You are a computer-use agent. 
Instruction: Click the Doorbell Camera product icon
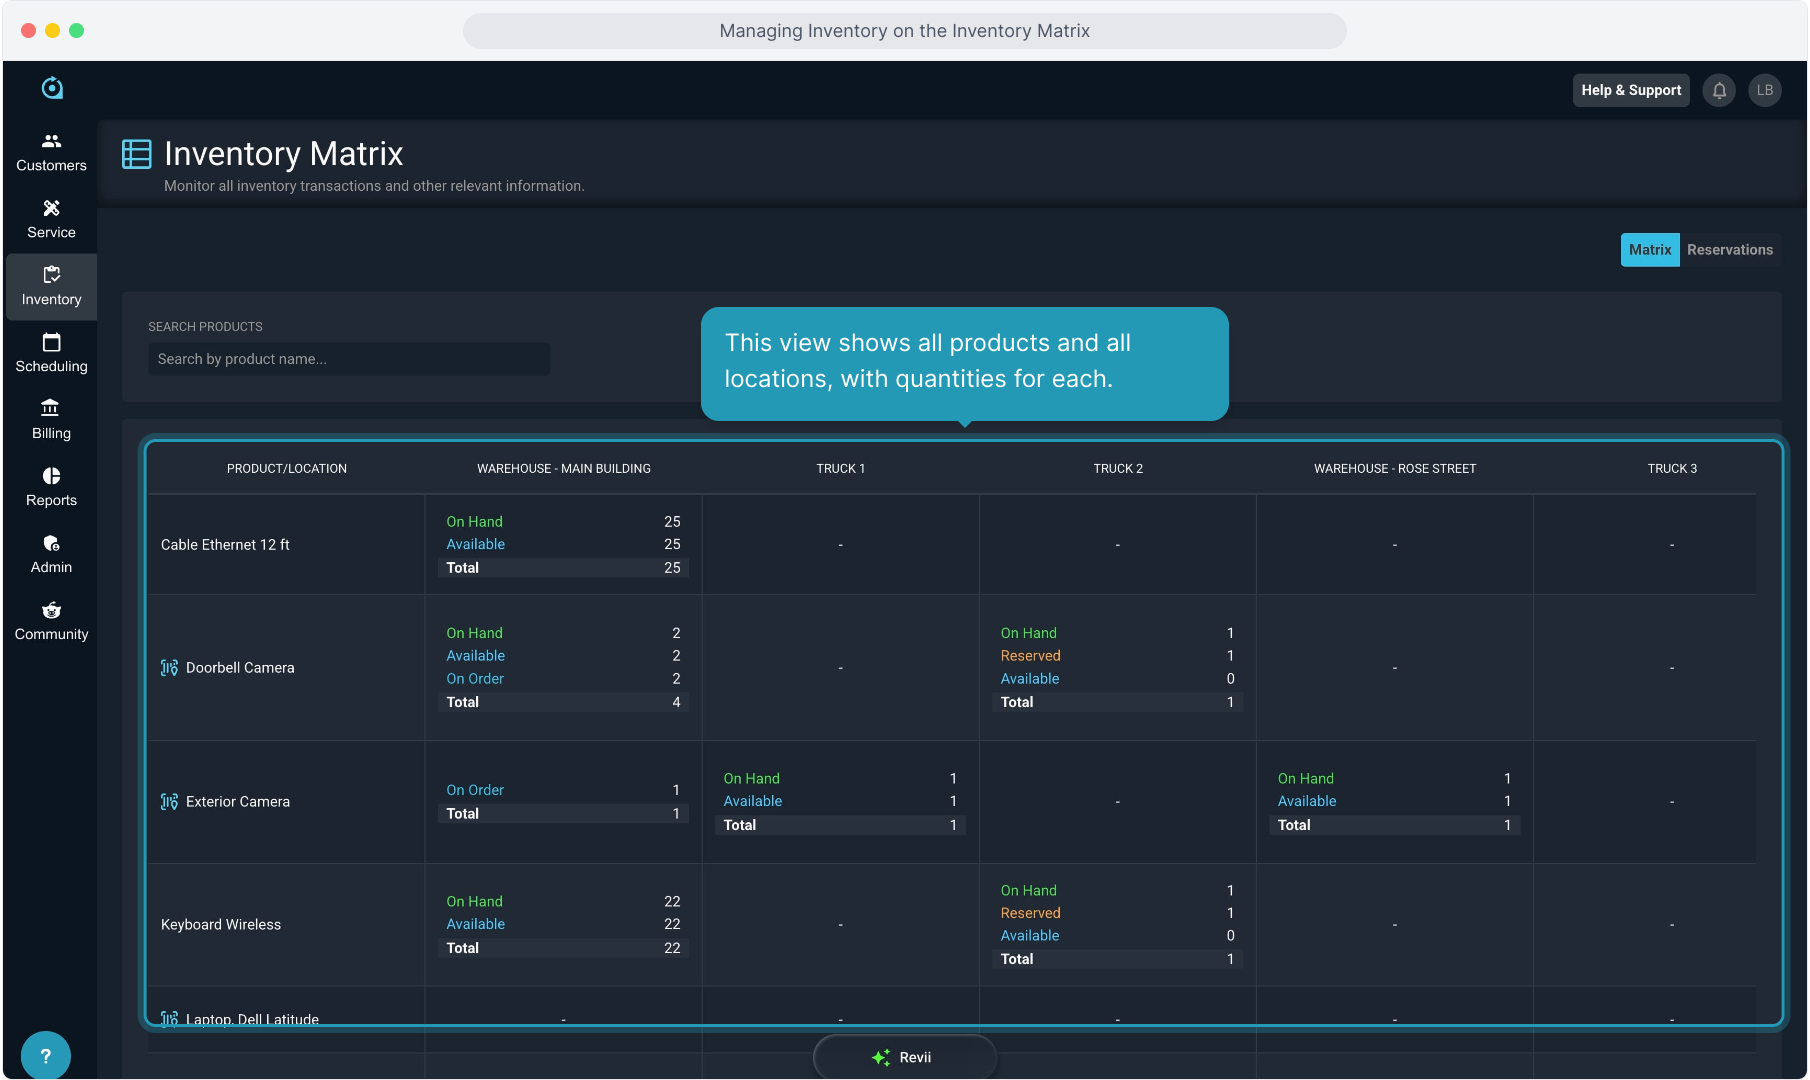pos(169,668)
